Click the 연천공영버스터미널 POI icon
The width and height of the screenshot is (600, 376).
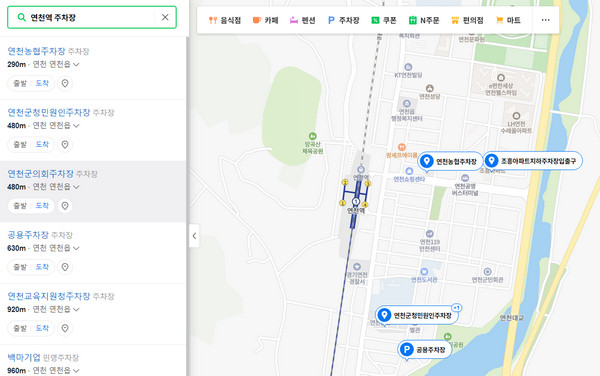pyautogui.click(x=465, y=178)
